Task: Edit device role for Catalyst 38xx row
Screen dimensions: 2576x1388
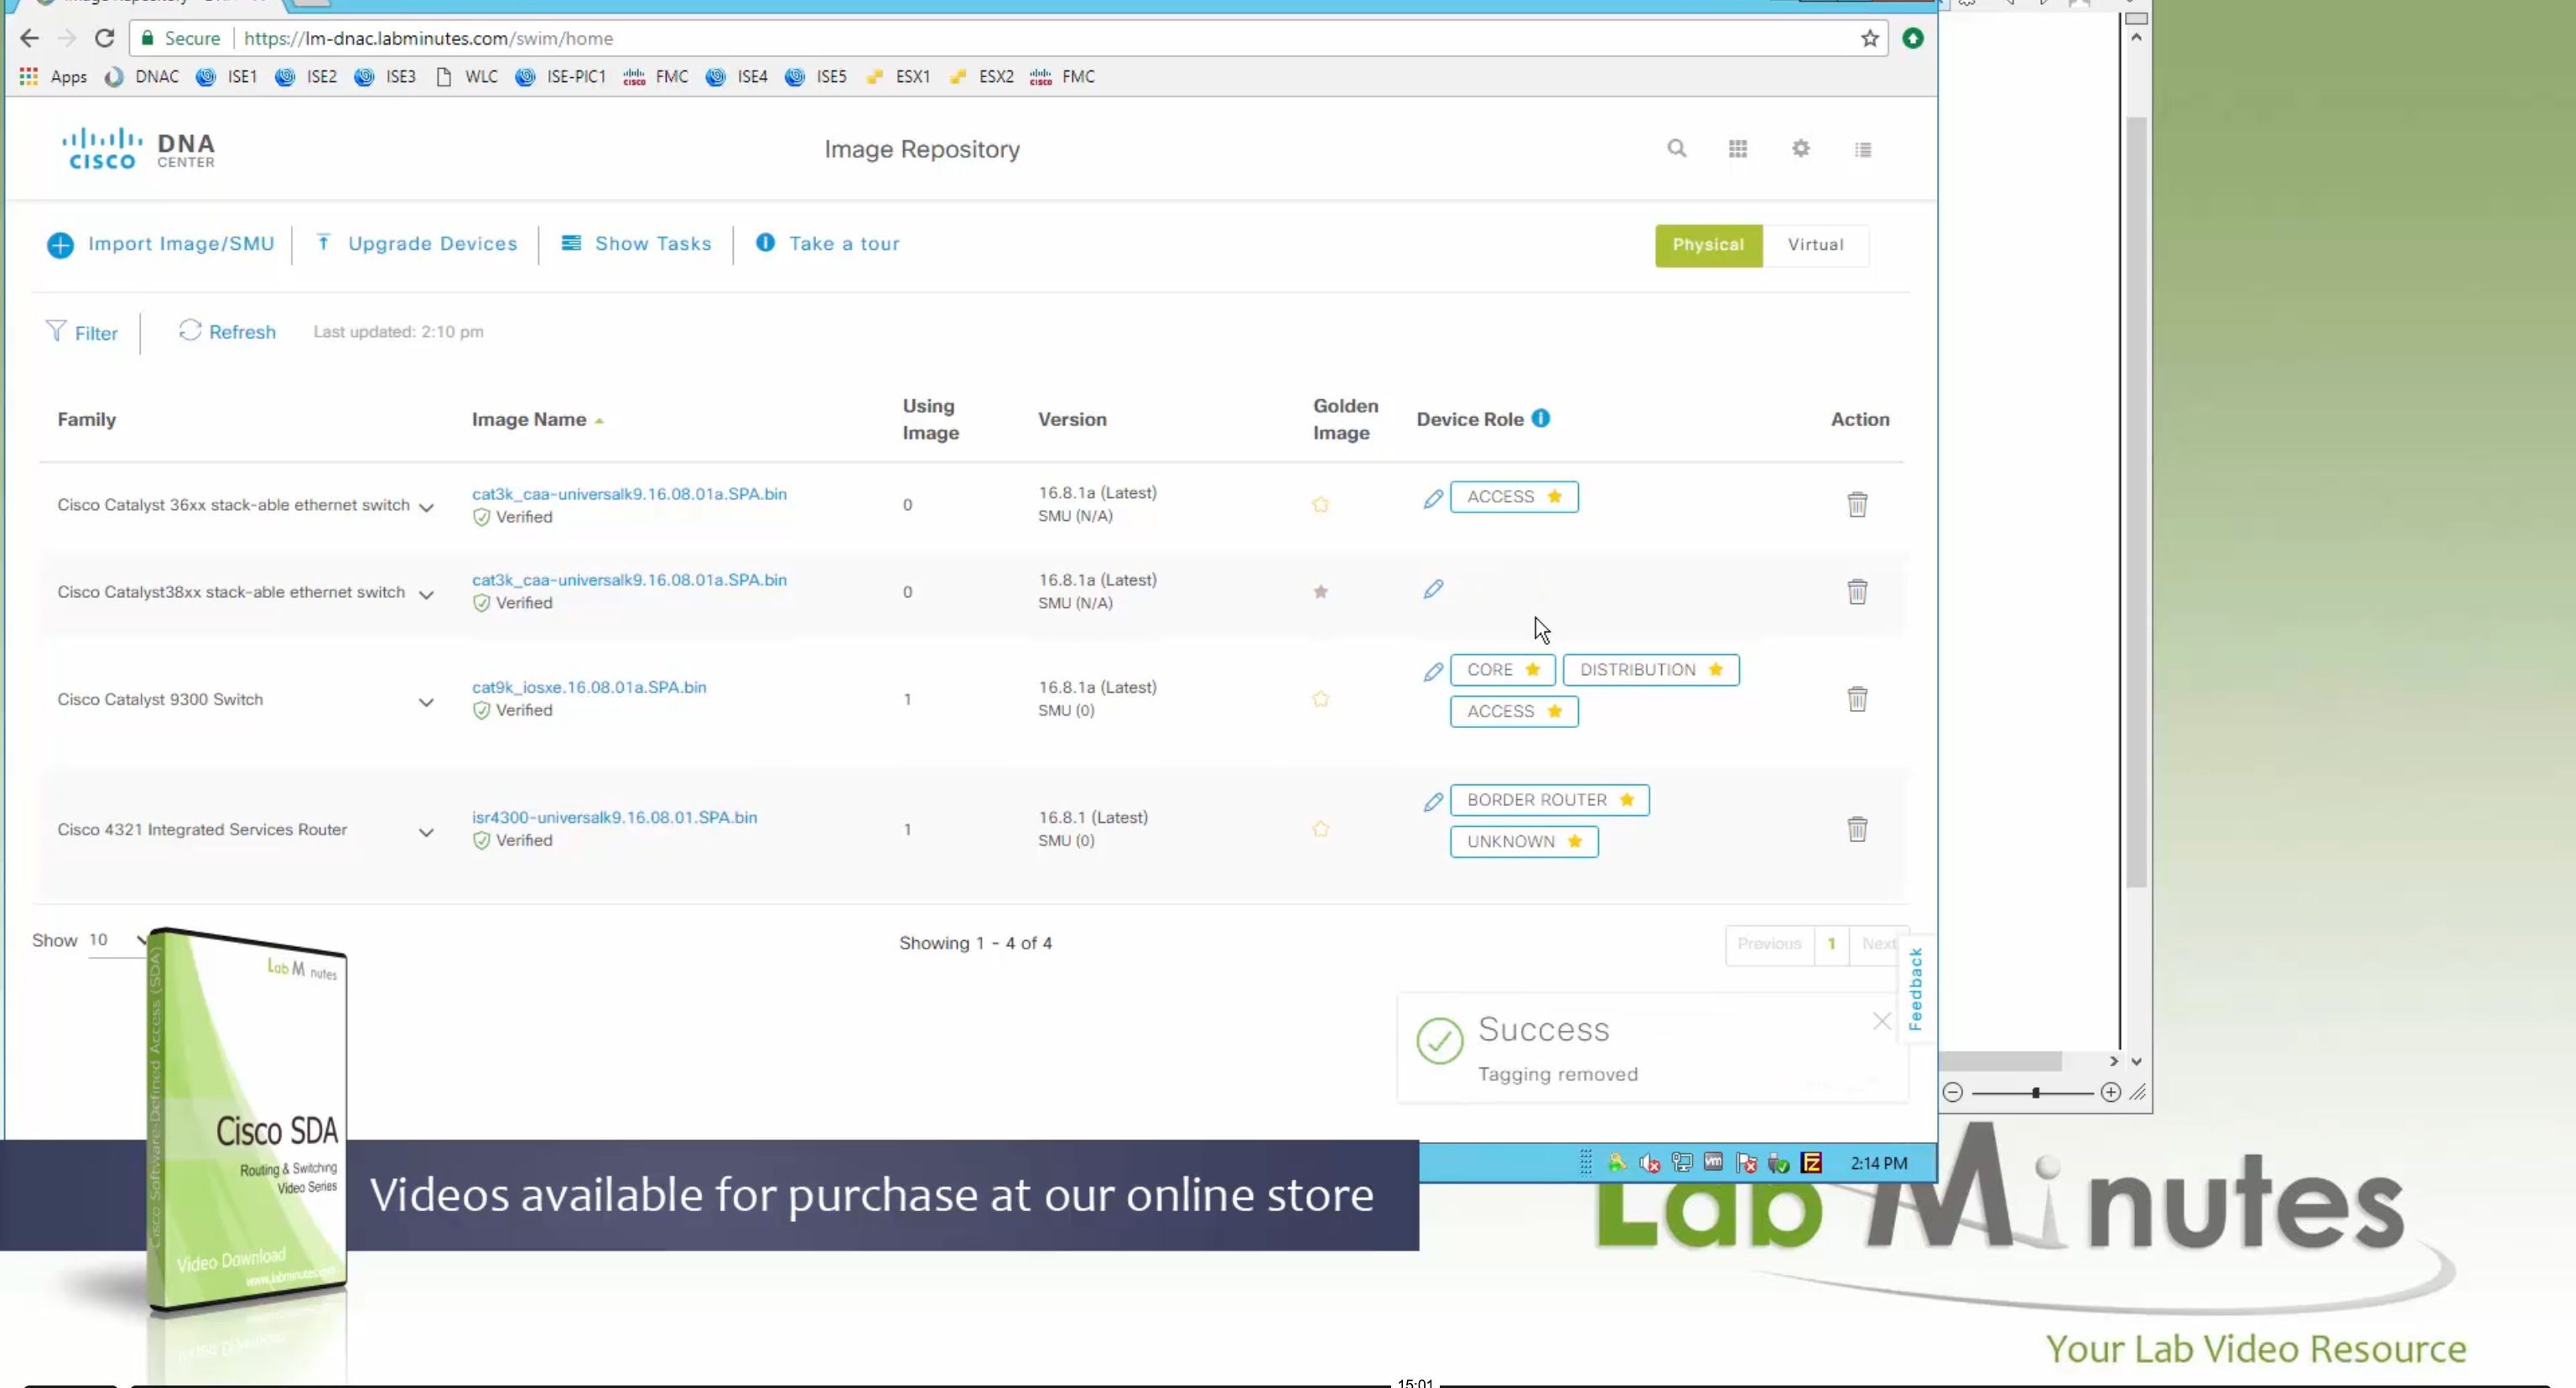Action: (x=1433, y=590)
